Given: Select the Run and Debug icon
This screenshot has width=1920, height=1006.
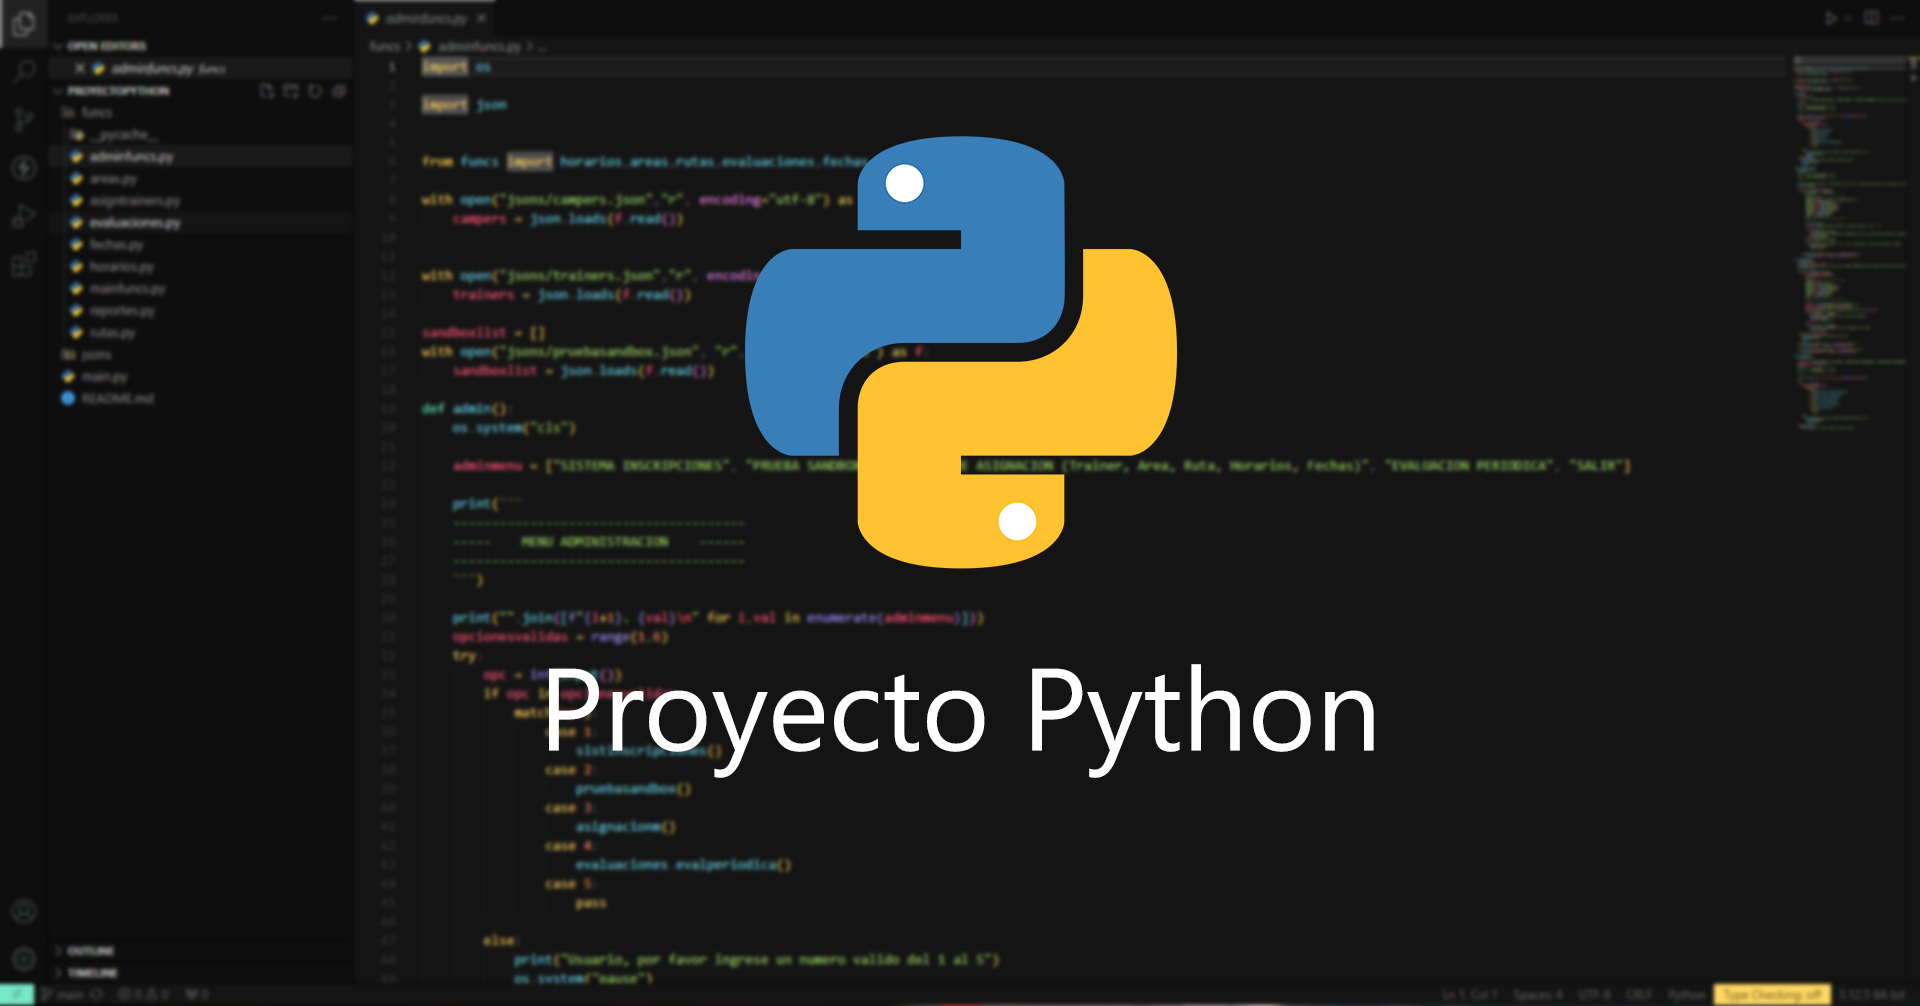Looking at the screenshot, I should point(24,215).
